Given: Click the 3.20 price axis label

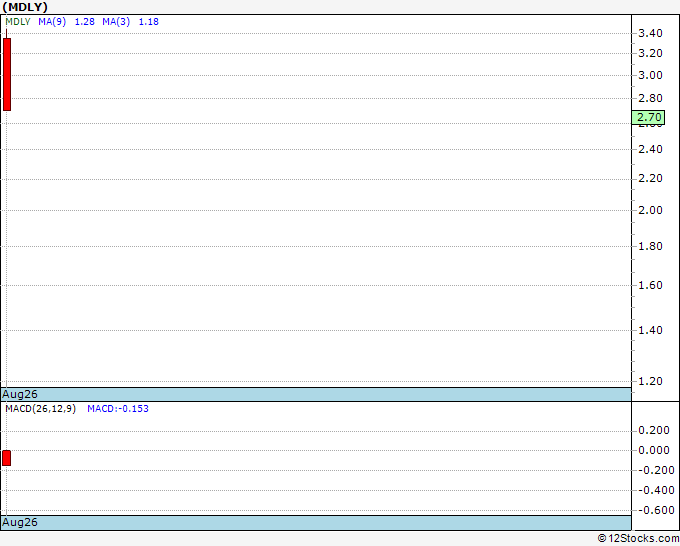Looking at the screenshot, I should coord(650,53).
